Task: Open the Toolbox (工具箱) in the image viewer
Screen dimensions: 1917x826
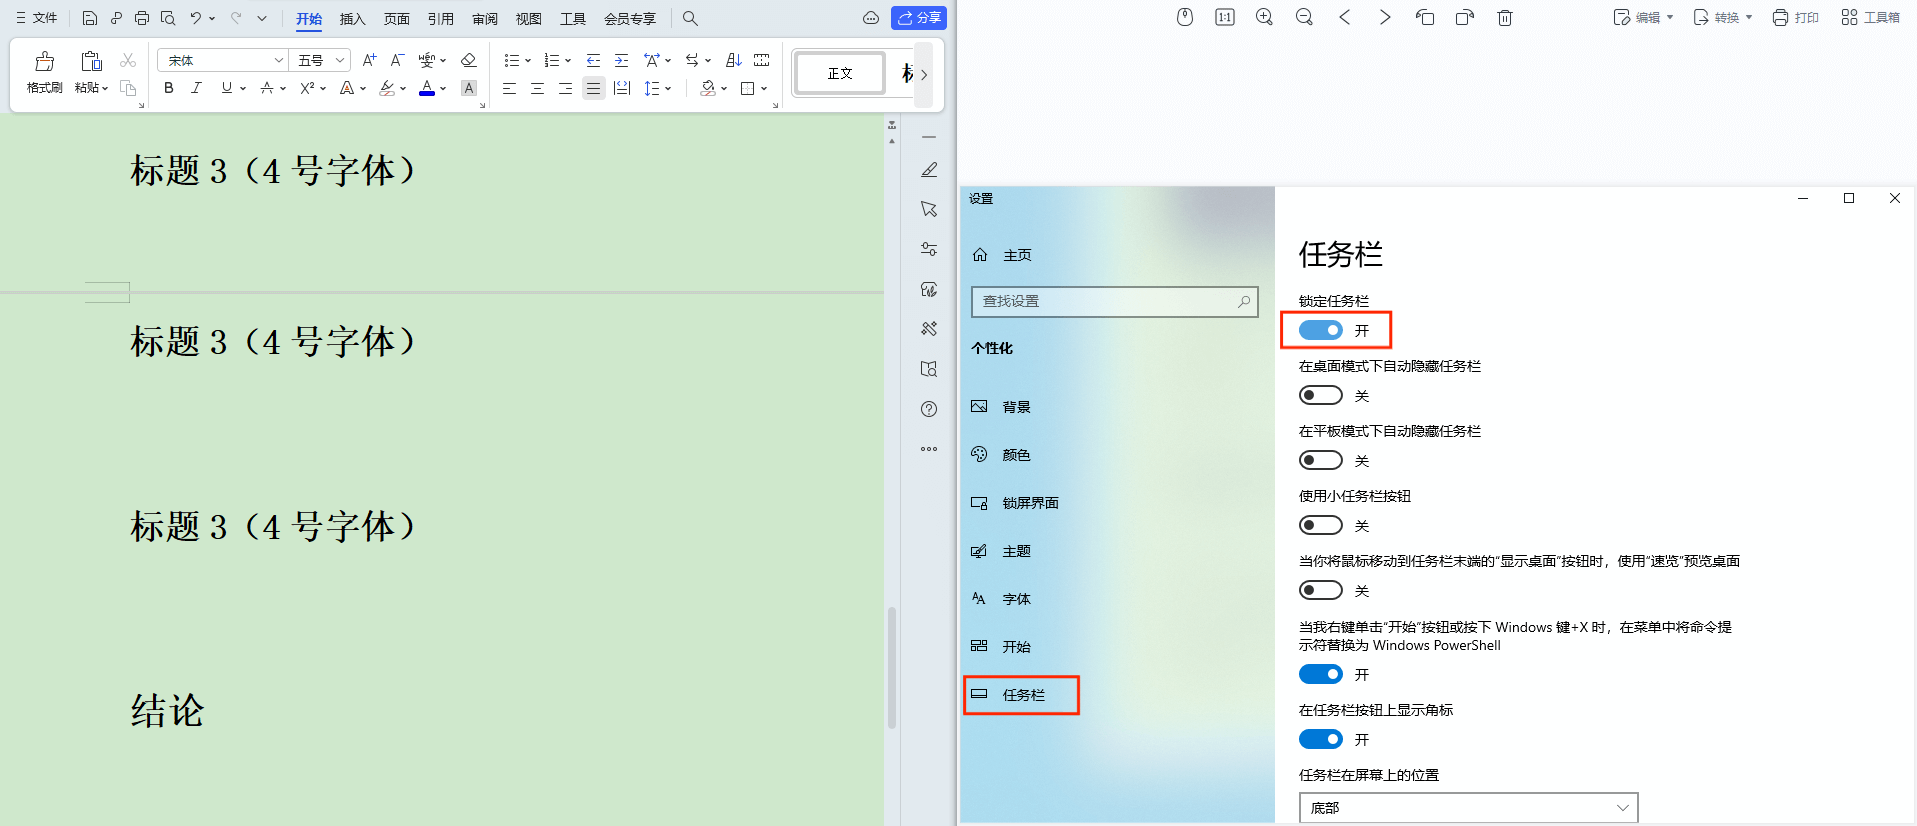Action: click(x=1870, y=17)
